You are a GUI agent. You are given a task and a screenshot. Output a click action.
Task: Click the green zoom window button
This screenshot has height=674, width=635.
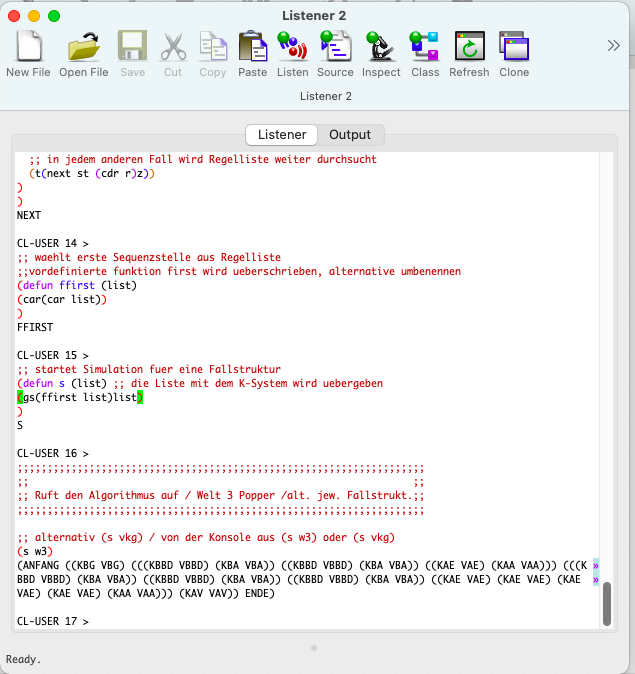coord(54,16)
